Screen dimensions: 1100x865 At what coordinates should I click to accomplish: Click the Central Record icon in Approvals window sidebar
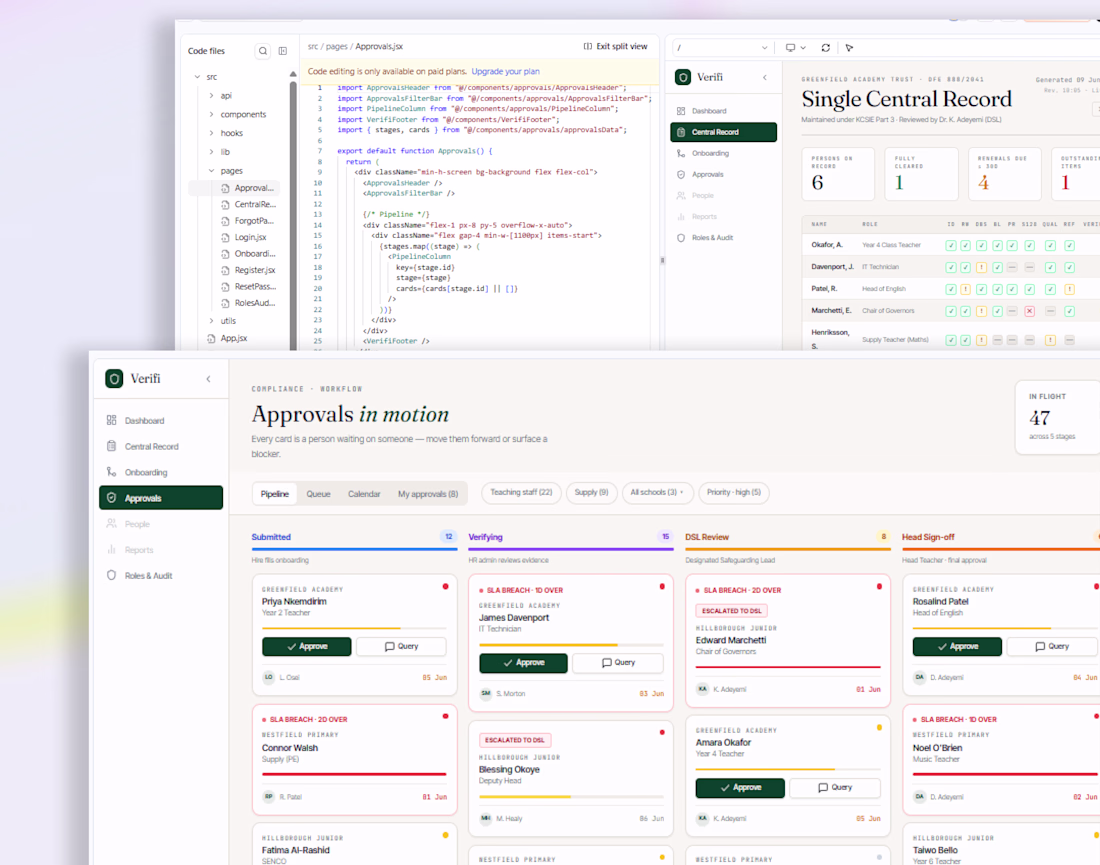click(x=112, y=446)
